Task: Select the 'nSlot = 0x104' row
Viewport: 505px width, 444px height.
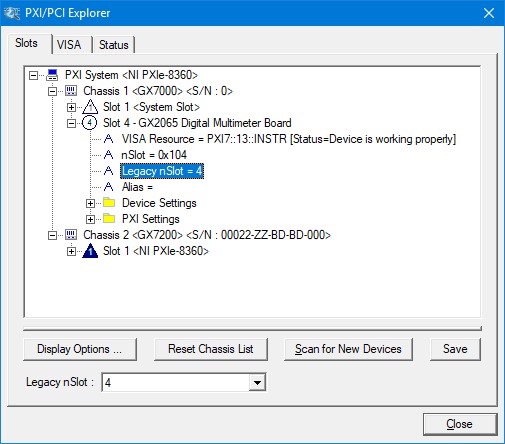Action: (x=154, y=155)
